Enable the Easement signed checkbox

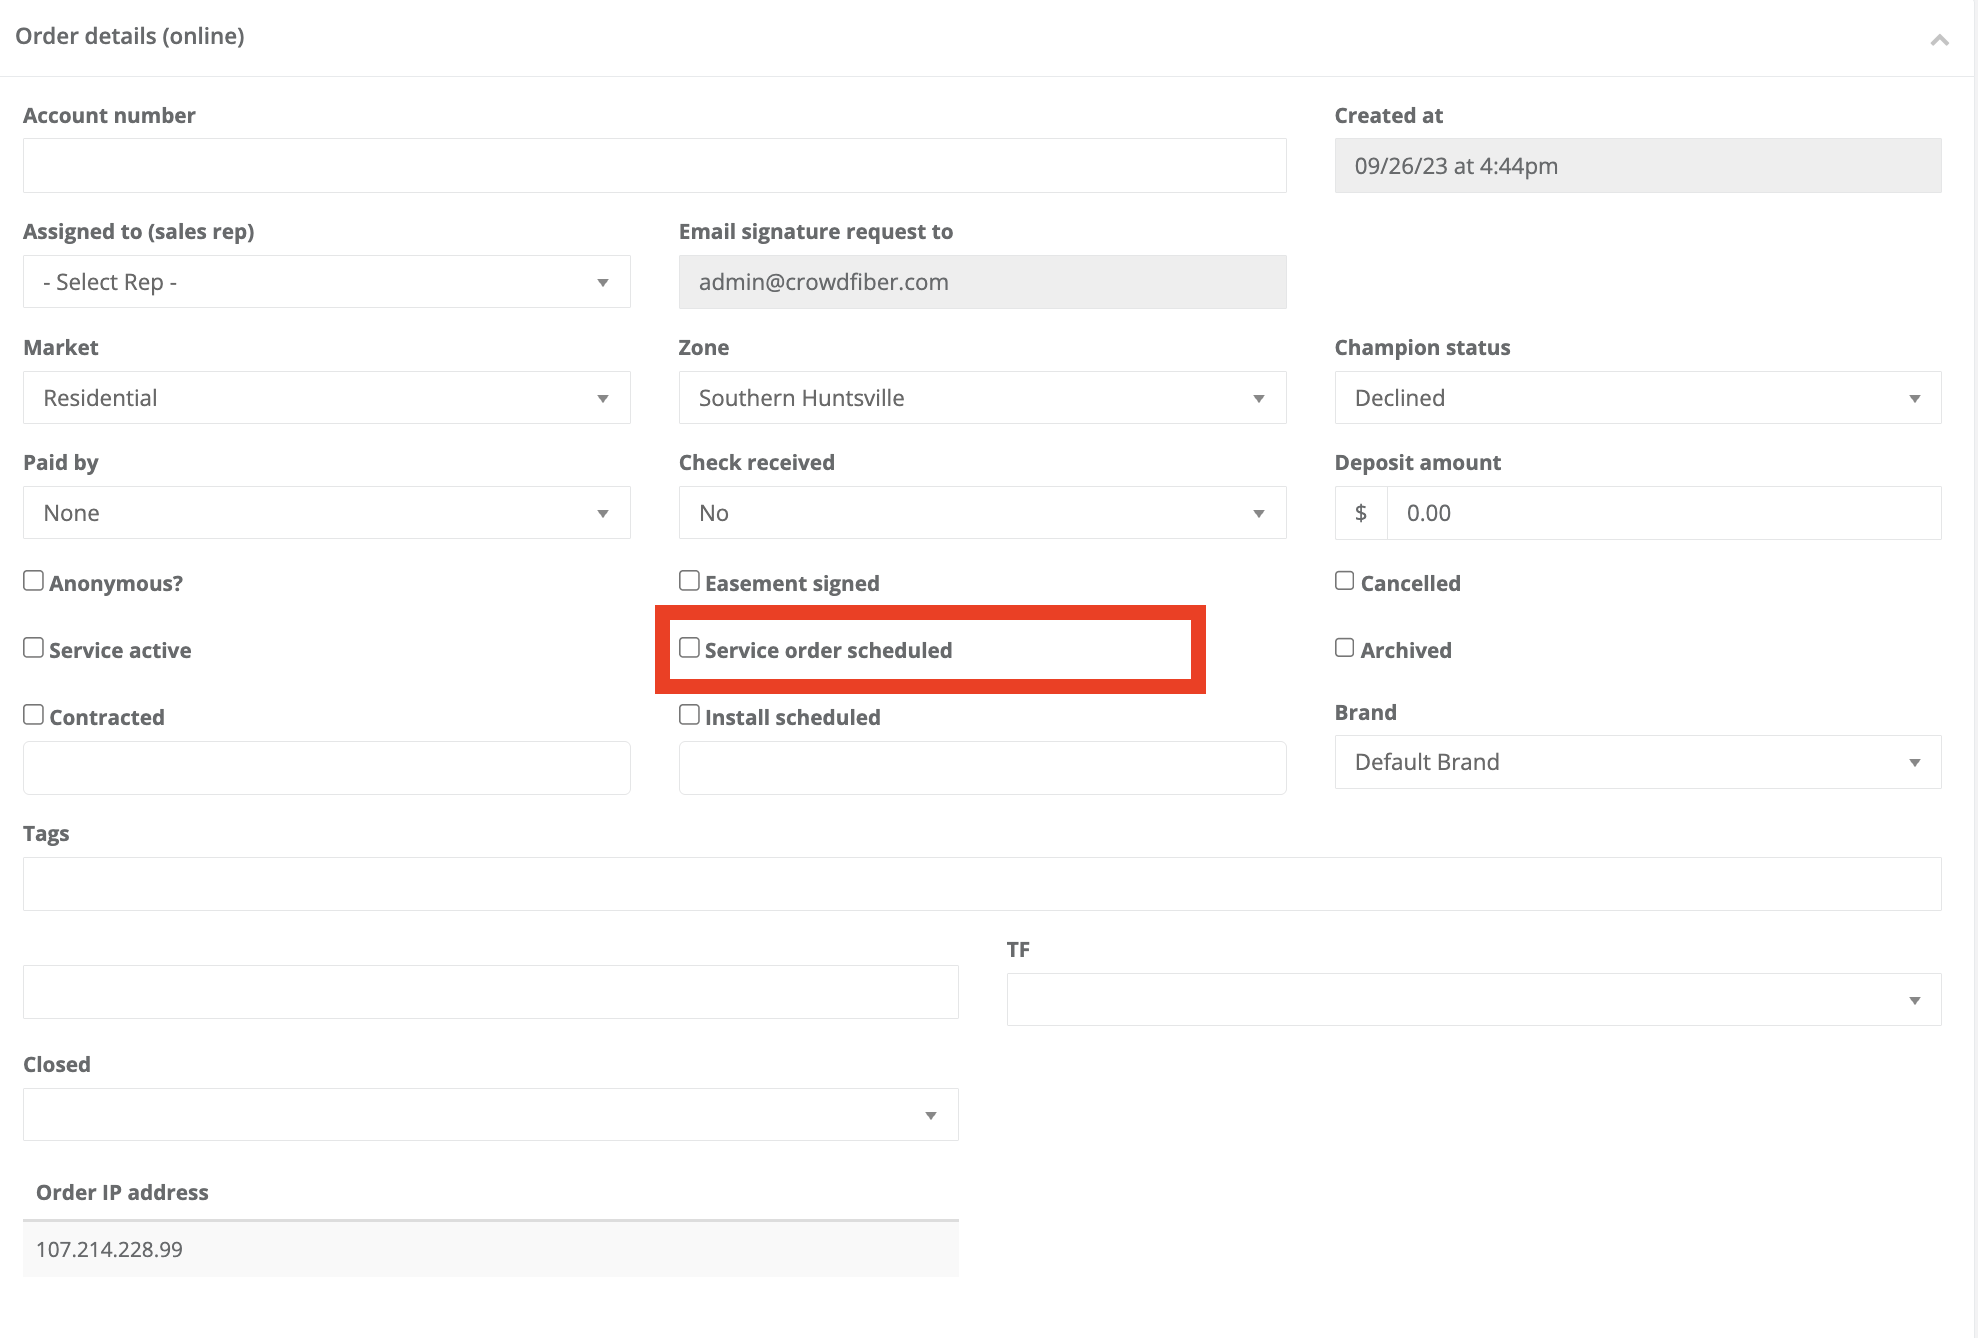point(689,581)
